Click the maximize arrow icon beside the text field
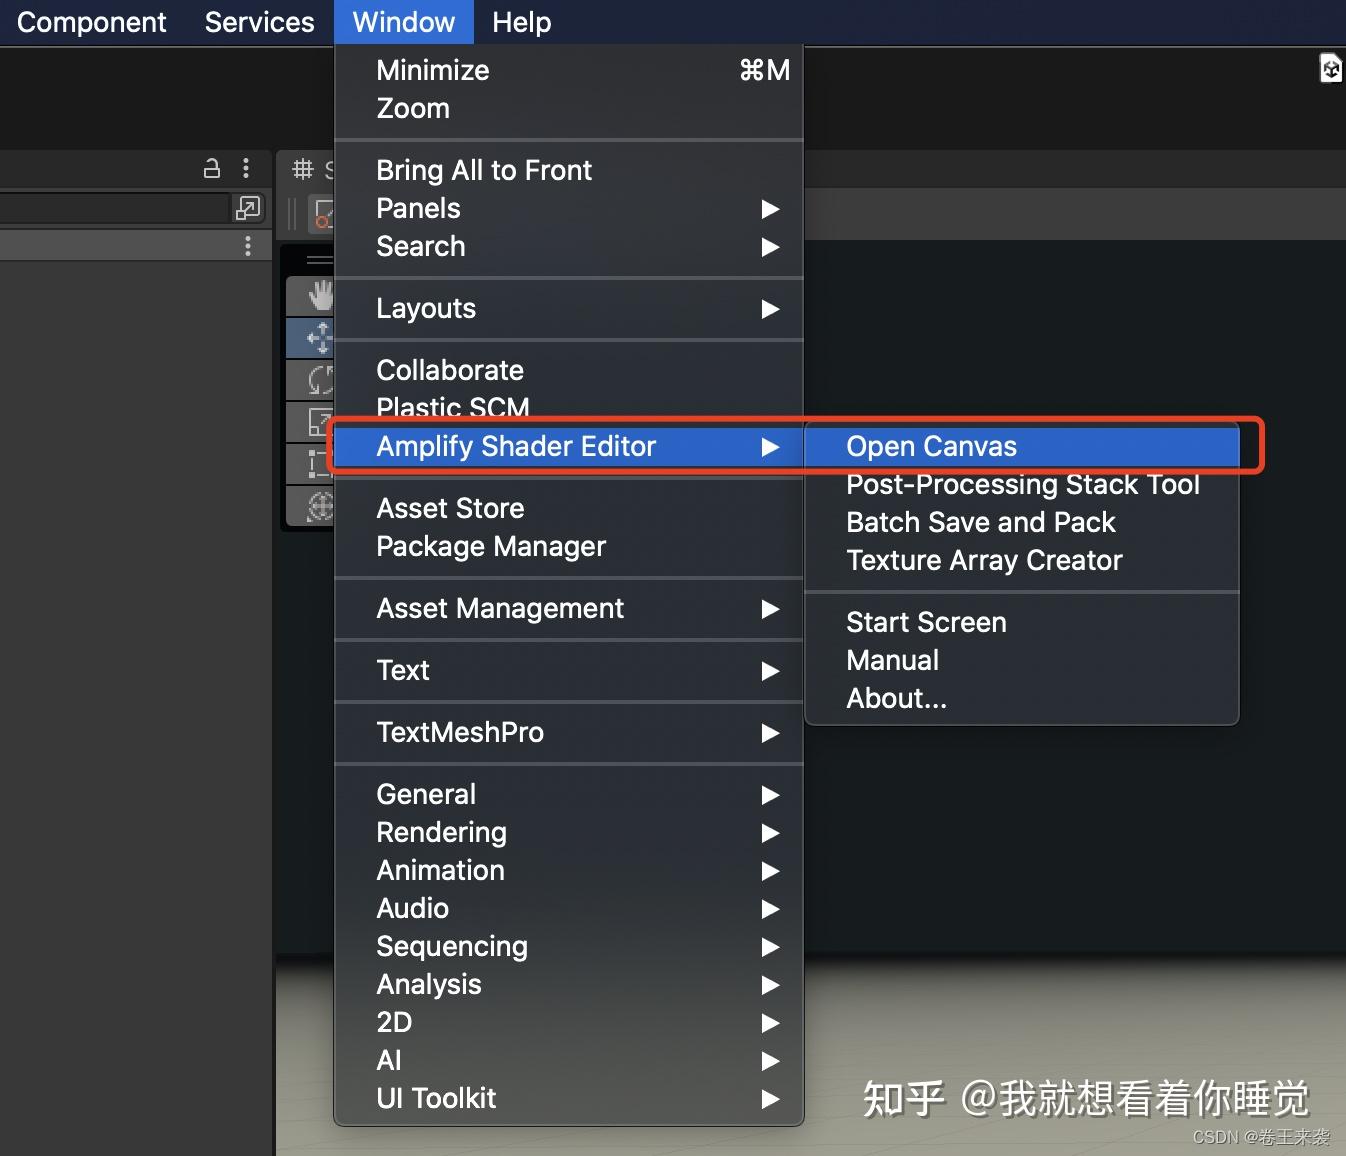The height and width of the screenshot is (1156, 1346). [x=248, y=208]
